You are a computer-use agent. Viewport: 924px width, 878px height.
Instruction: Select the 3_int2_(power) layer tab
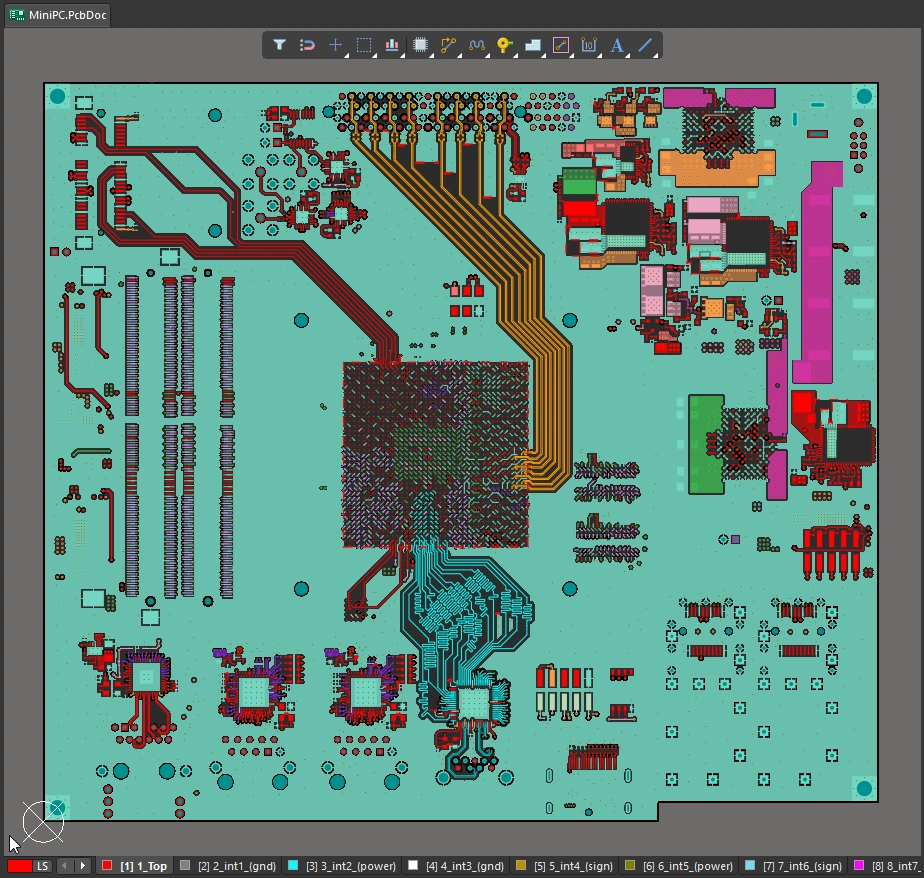click(351, 866)
